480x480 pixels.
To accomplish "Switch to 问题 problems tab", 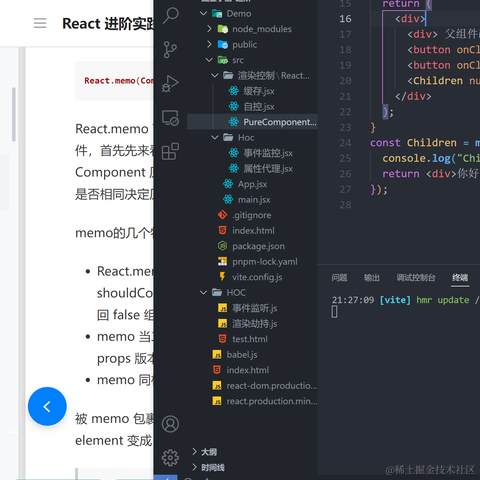I will click(x=339, y=278).
